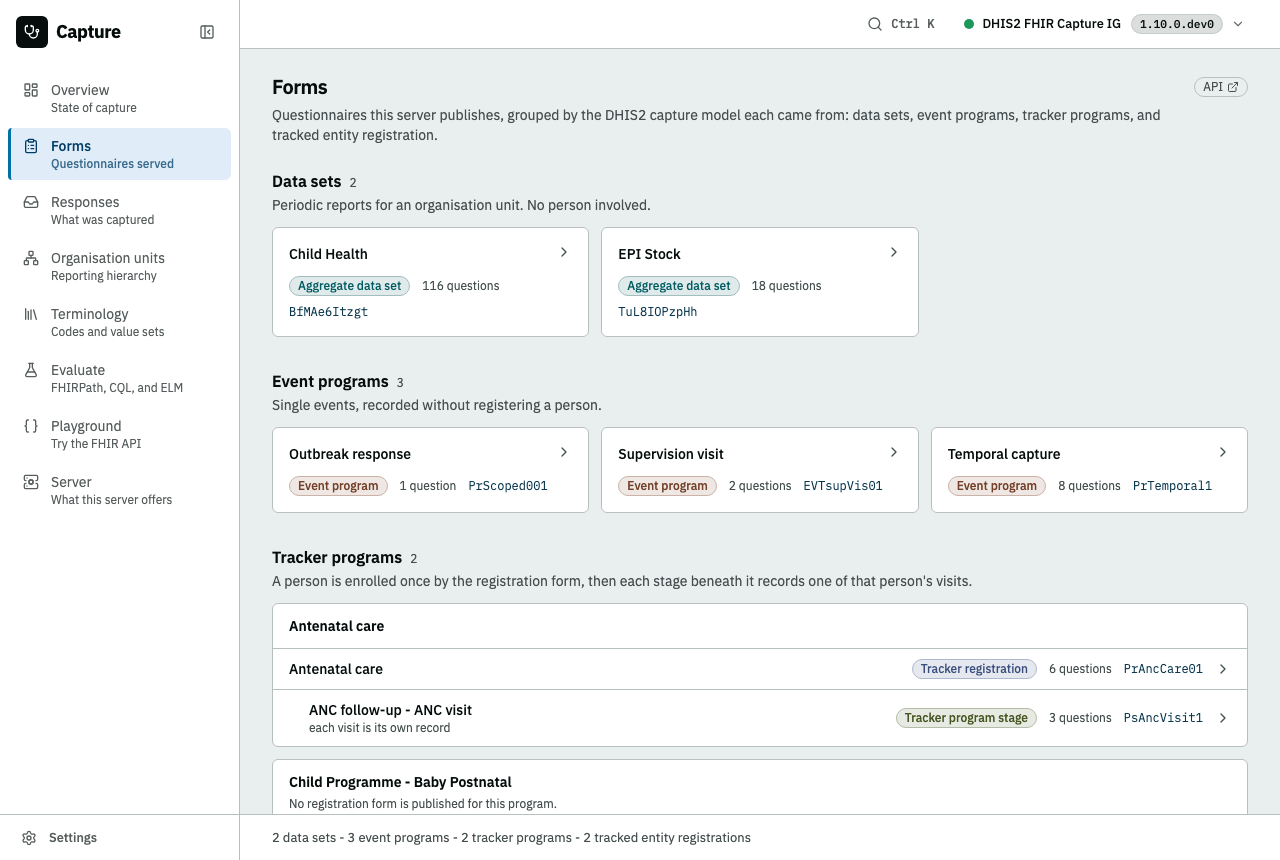Open ANC follow-up stage row chevron

[1223, 718]
